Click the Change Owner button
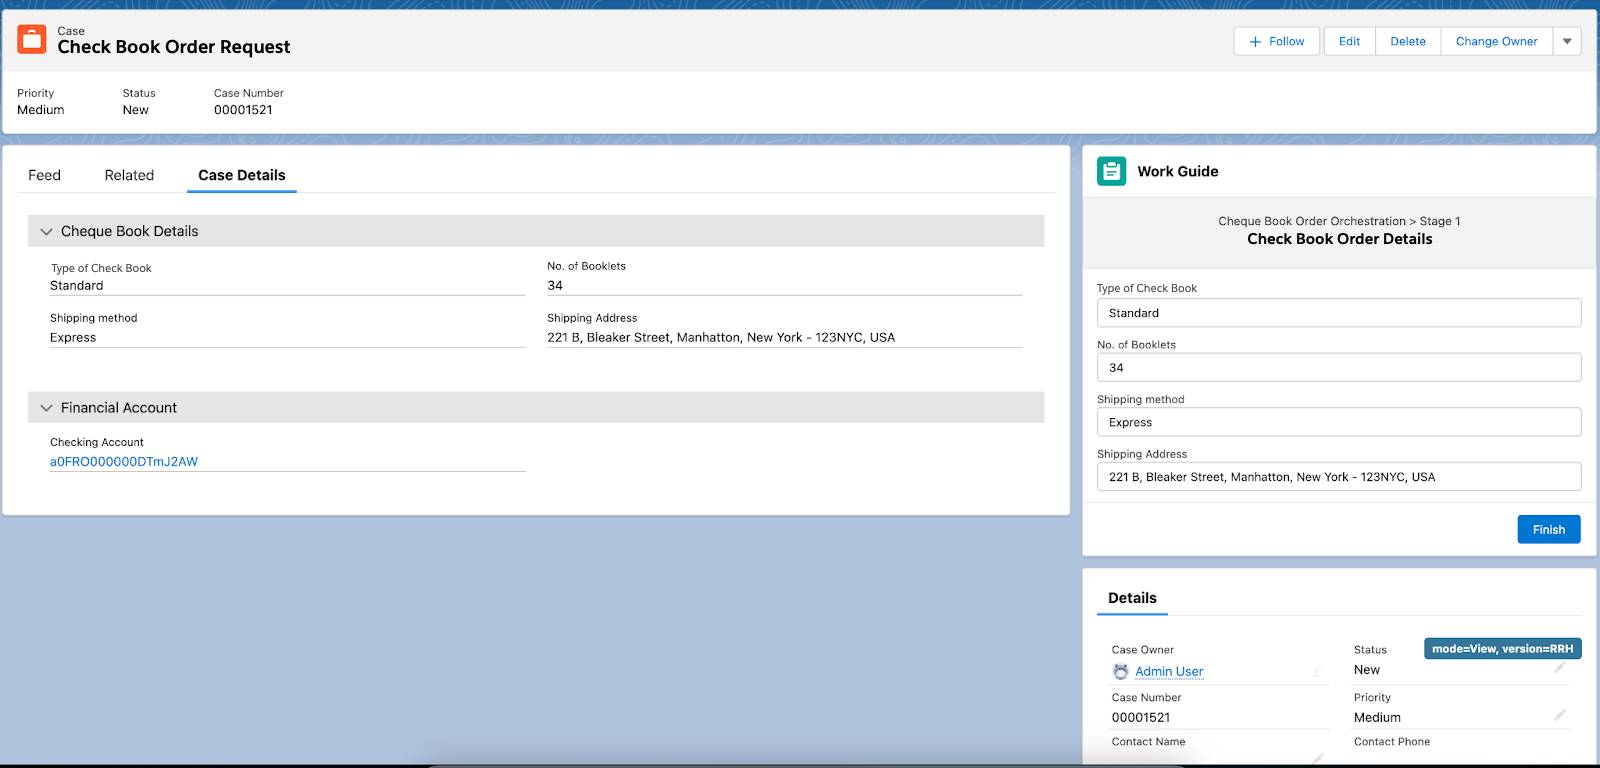Viewport: 1600px width, 768px height. [x=1496, y=41]
